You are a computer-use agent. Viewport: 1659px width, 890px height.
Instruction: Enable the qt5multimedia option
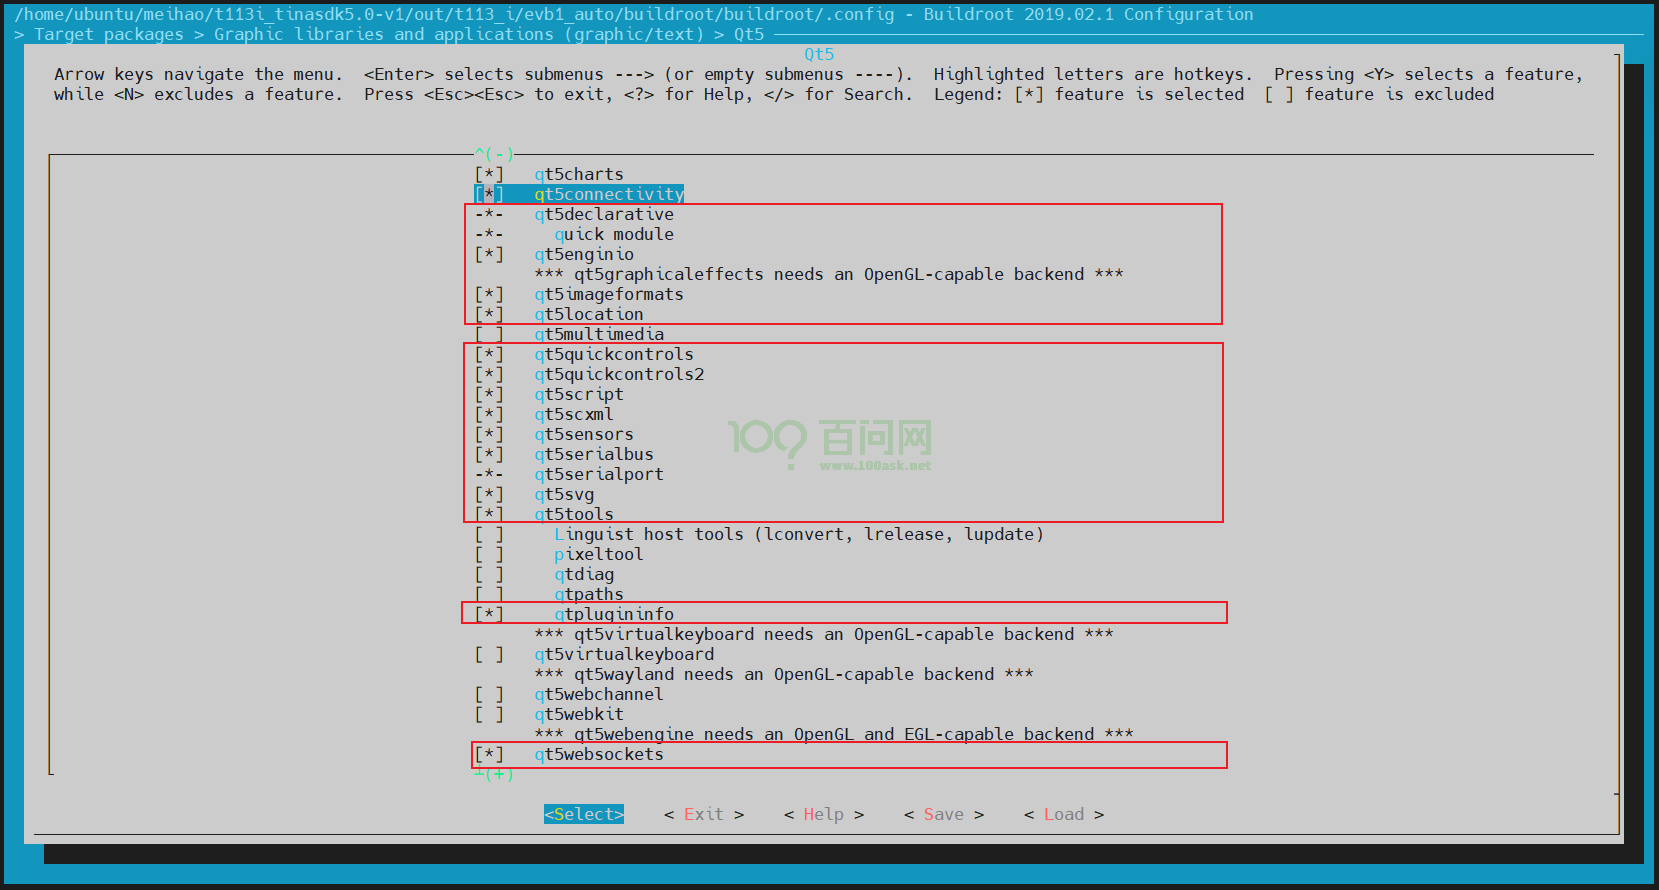pyautogui.click(x=489, y=335)
